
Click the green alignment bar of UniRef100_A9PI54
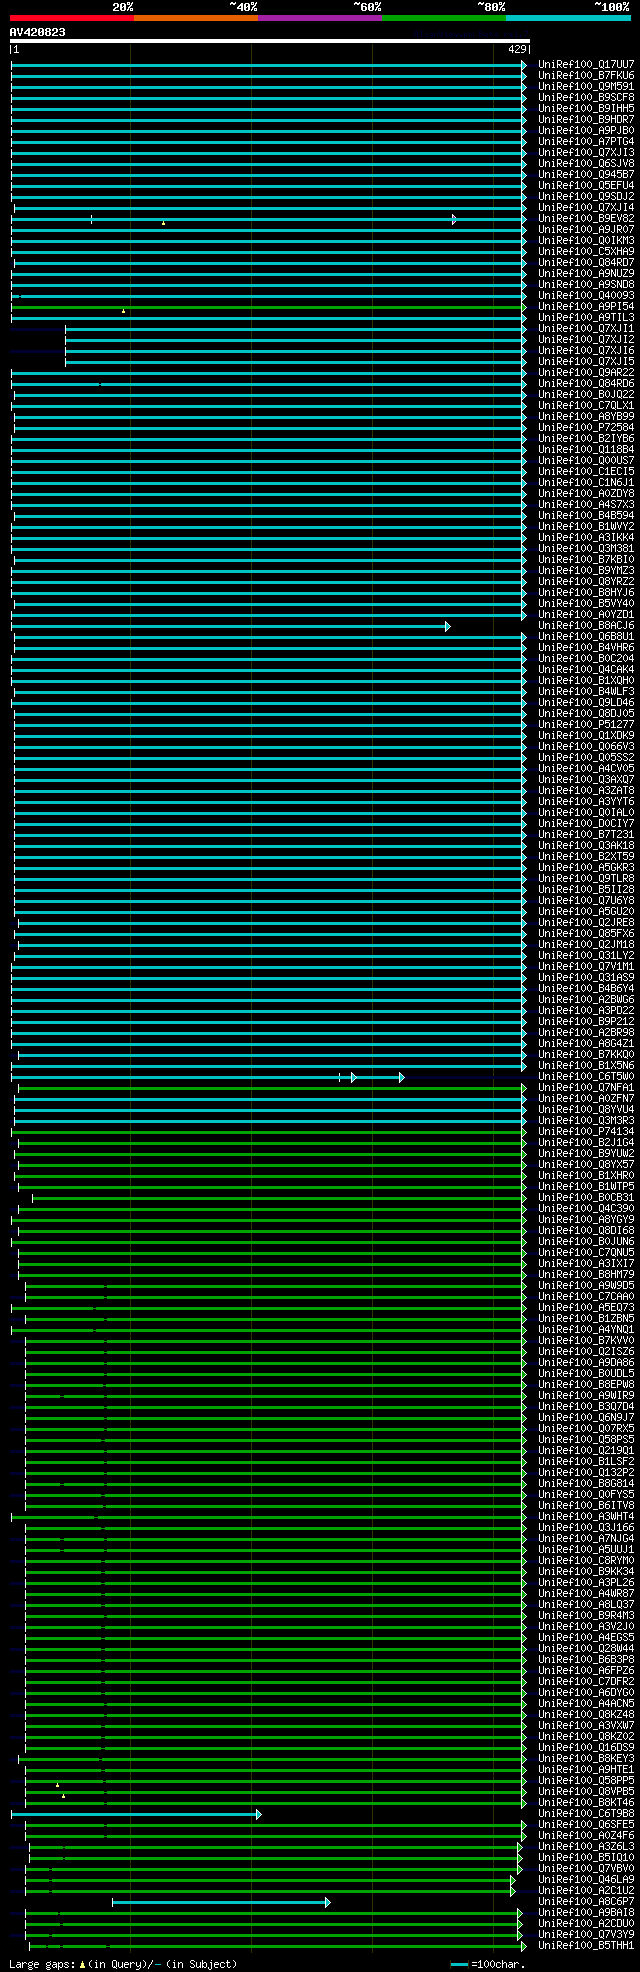[268, 307]
